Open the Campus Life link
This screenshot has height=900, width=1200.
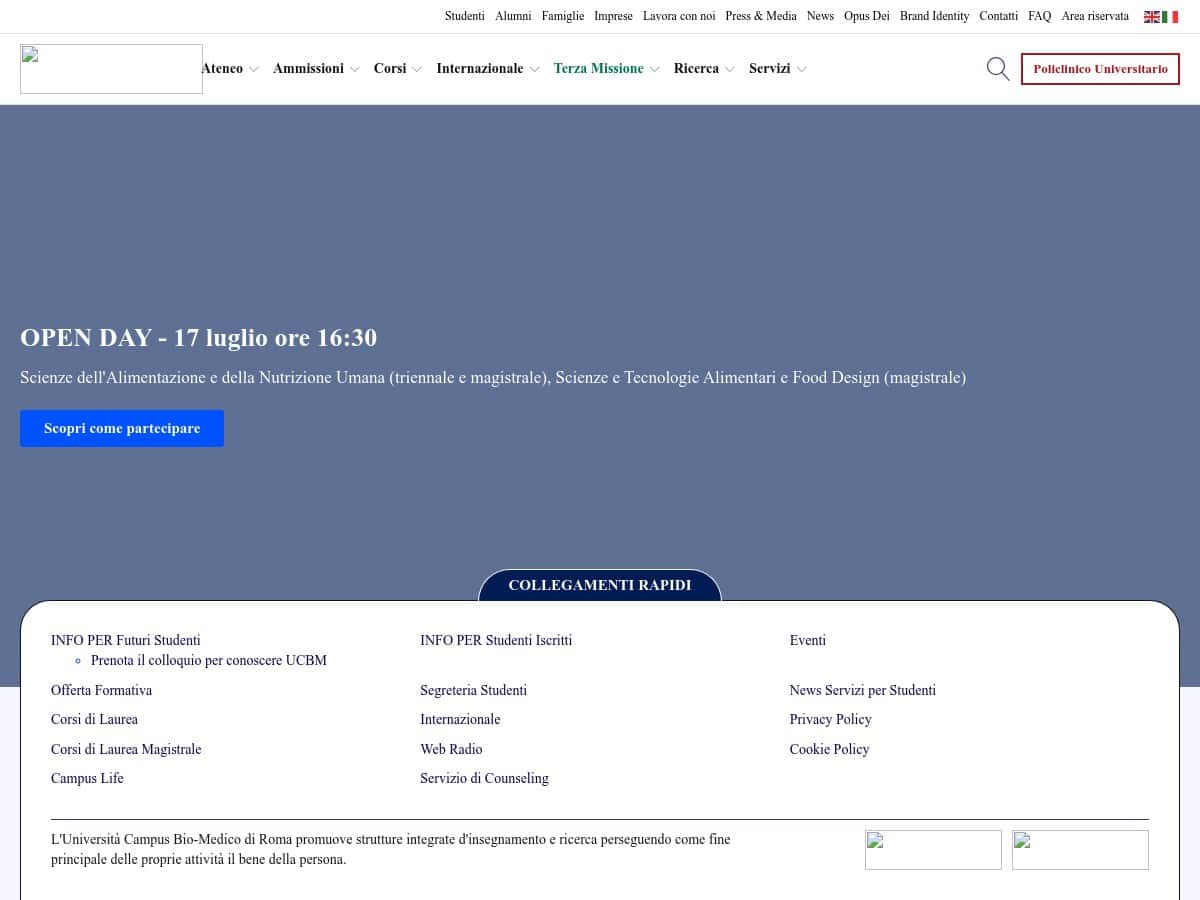tap(87, 778)
